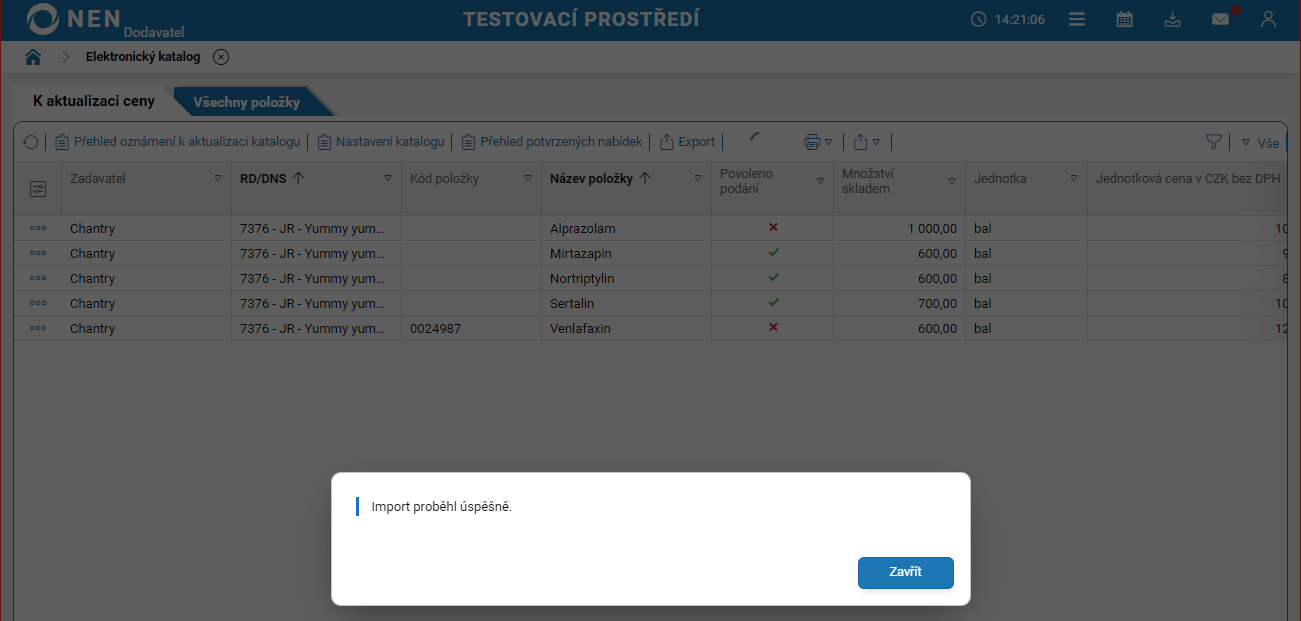This screenshot has height=621, width=1301.
Task: Click red cross in Venlafaxin row
Action: [x=773, y=327]
